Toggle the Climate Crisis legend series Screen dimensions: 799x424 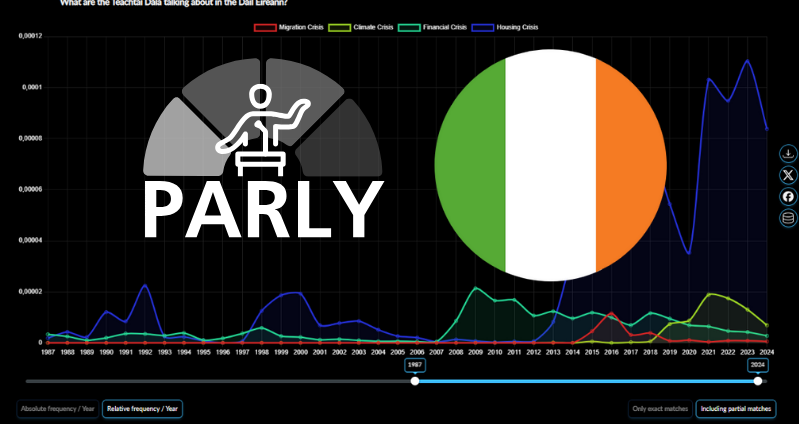pos(366,27)
